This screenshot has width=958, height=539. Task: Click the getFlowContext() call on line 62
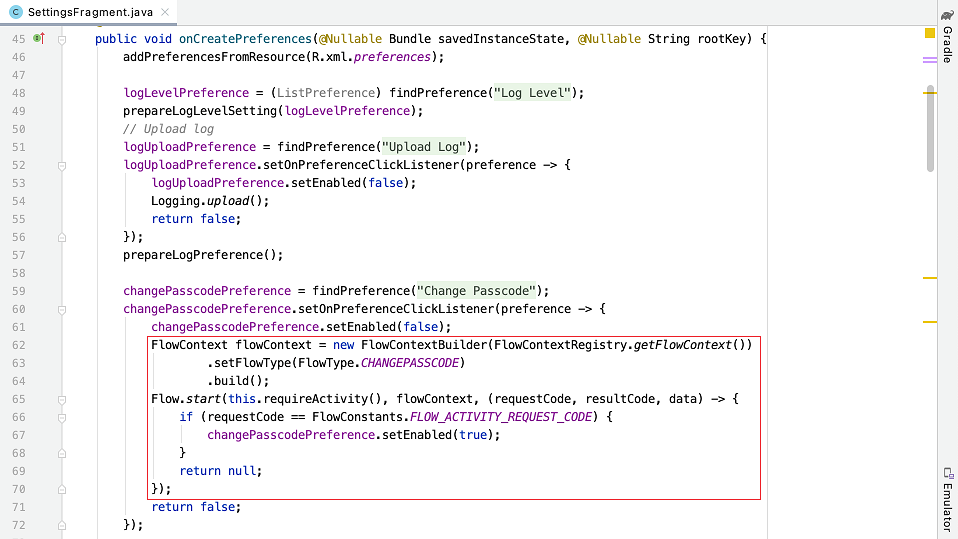(689, 345)
